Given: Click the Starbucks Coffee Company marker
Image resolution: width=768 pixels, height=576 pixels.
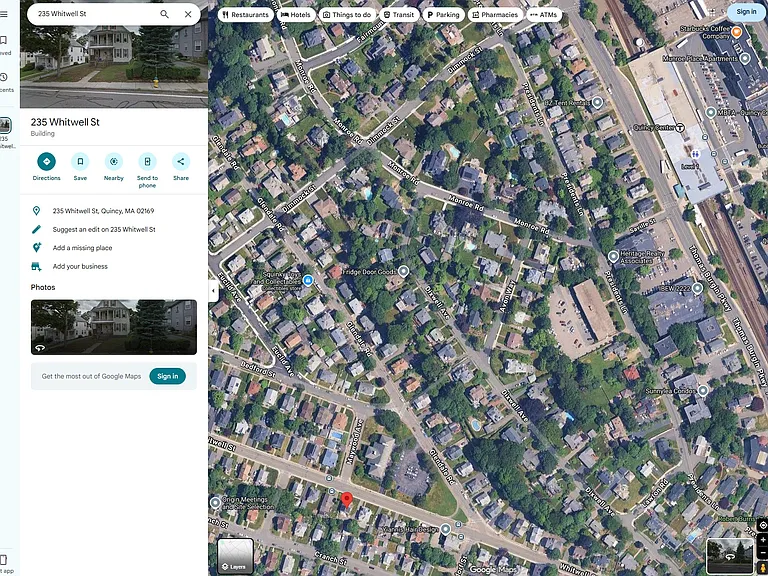Looking at the screenshot, I should pyautogui.click(x=736, y=32).
